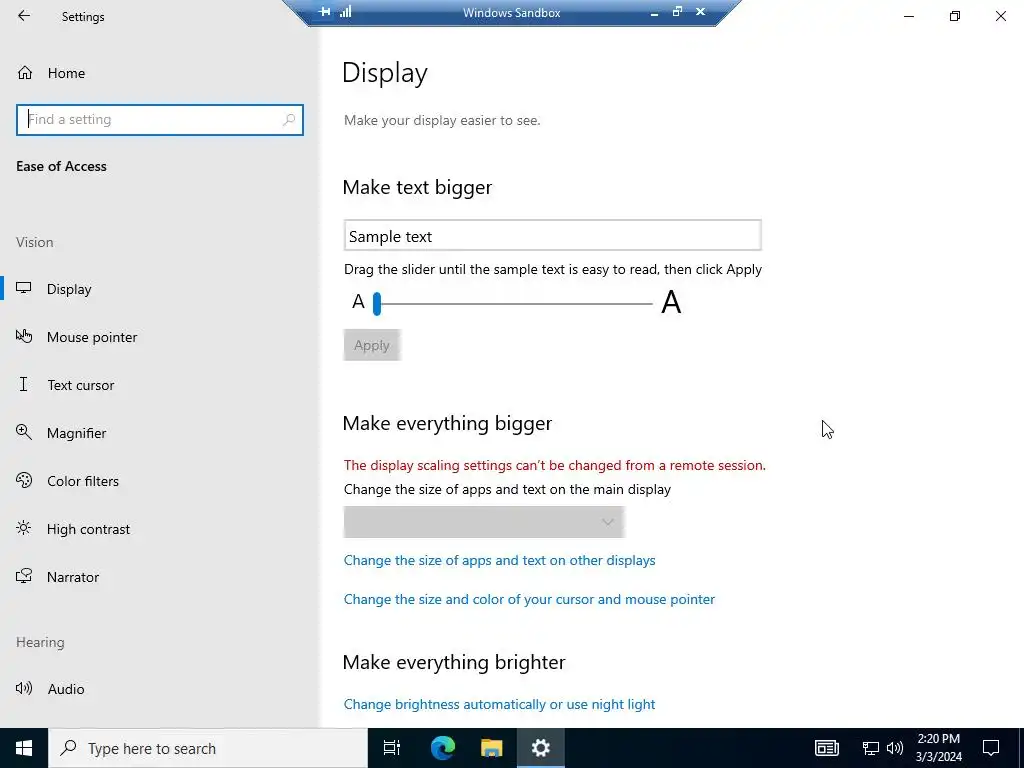Focus the Find a setting search box
Viewport: 1024px width, 768px height.
tap(160, 120)
